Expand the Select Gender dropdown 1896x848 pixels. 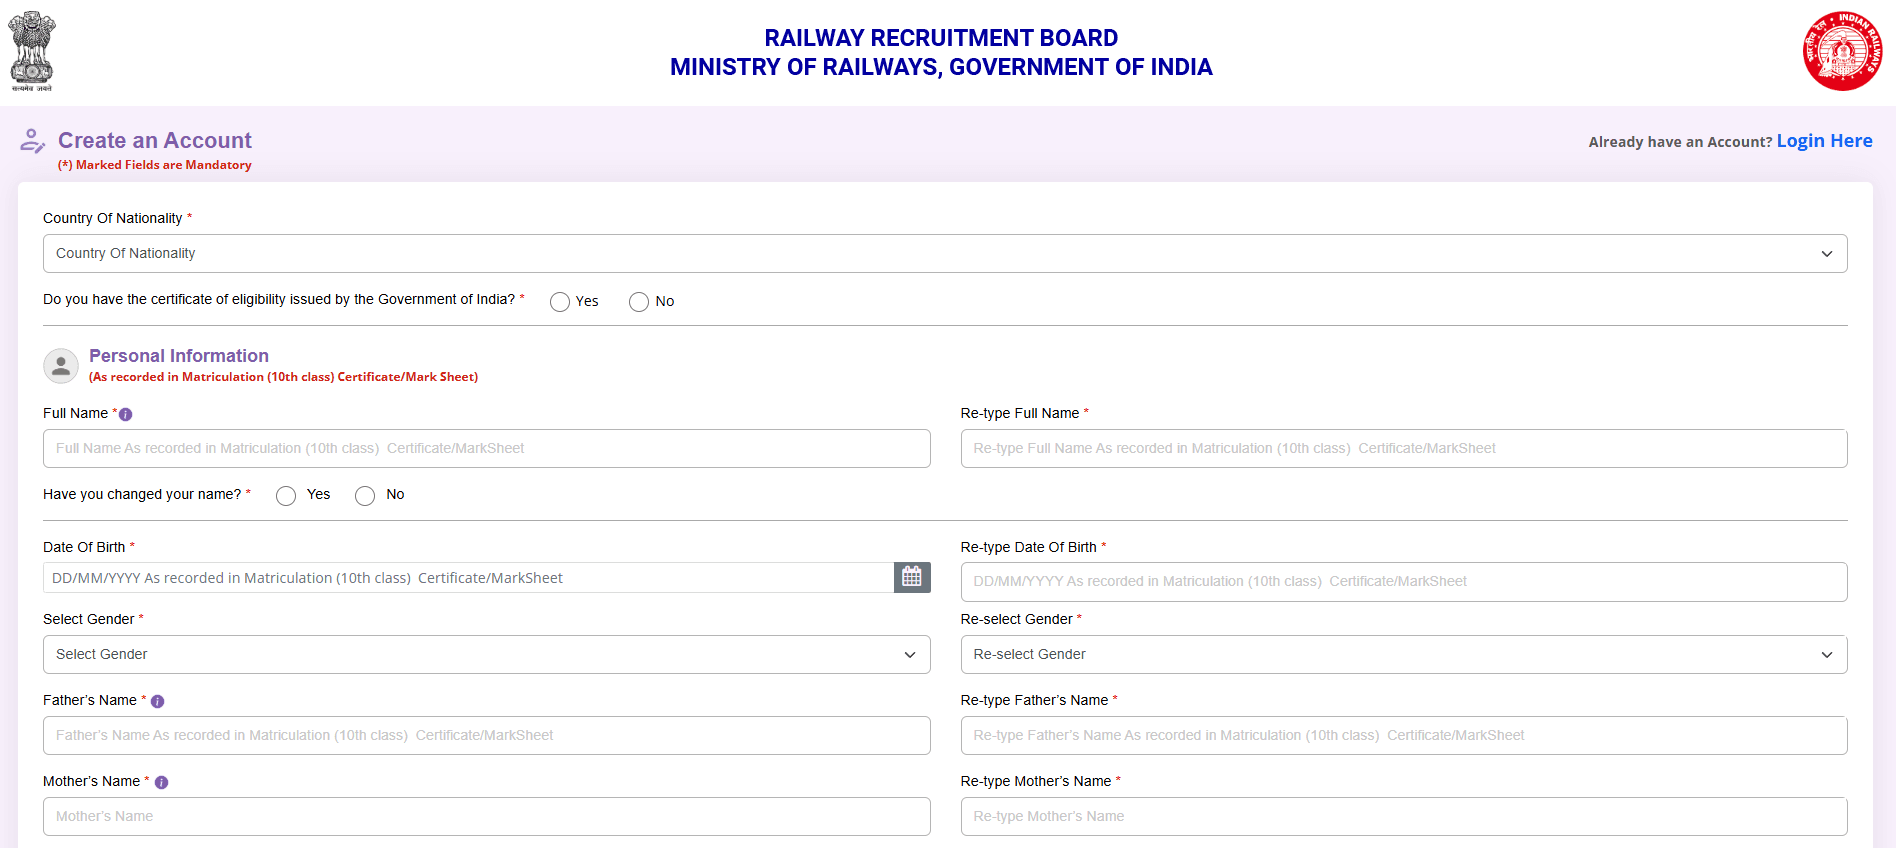coord(487,655)
